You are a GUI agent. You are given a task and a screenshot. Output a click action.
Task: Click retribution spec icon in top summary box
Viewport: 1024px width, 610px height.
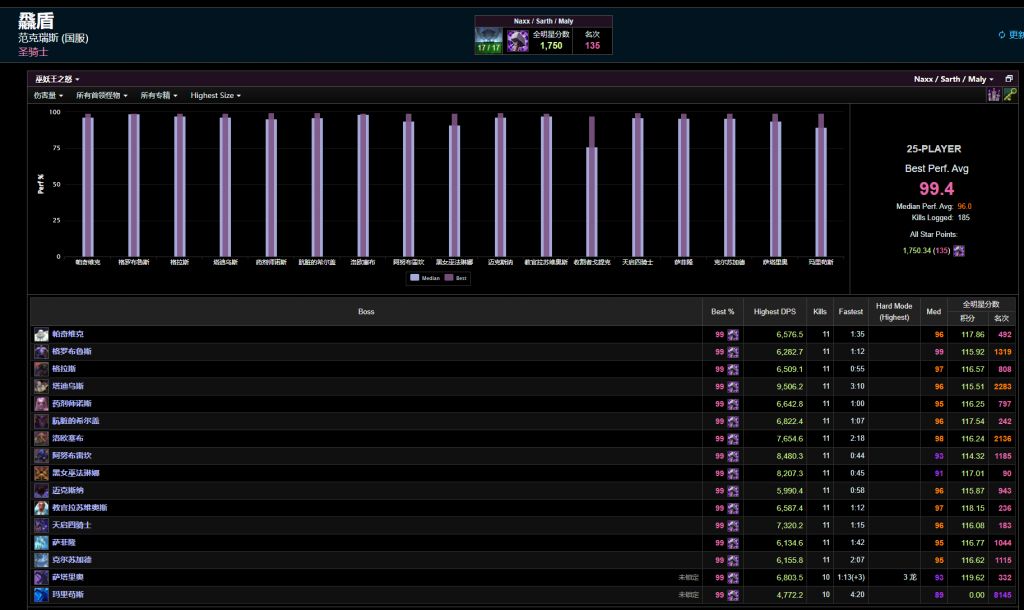[518, 41]
